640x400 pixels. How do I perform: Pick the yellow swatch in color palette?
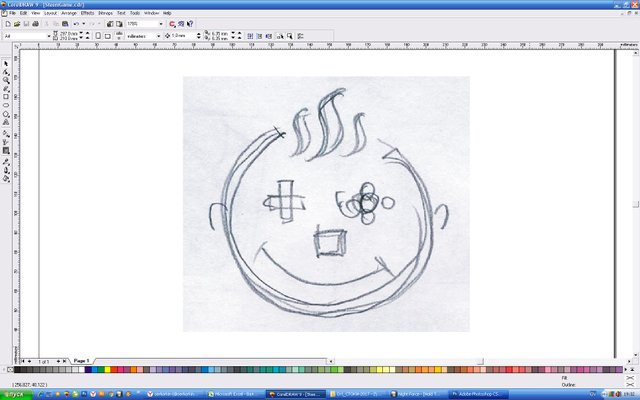107,370
